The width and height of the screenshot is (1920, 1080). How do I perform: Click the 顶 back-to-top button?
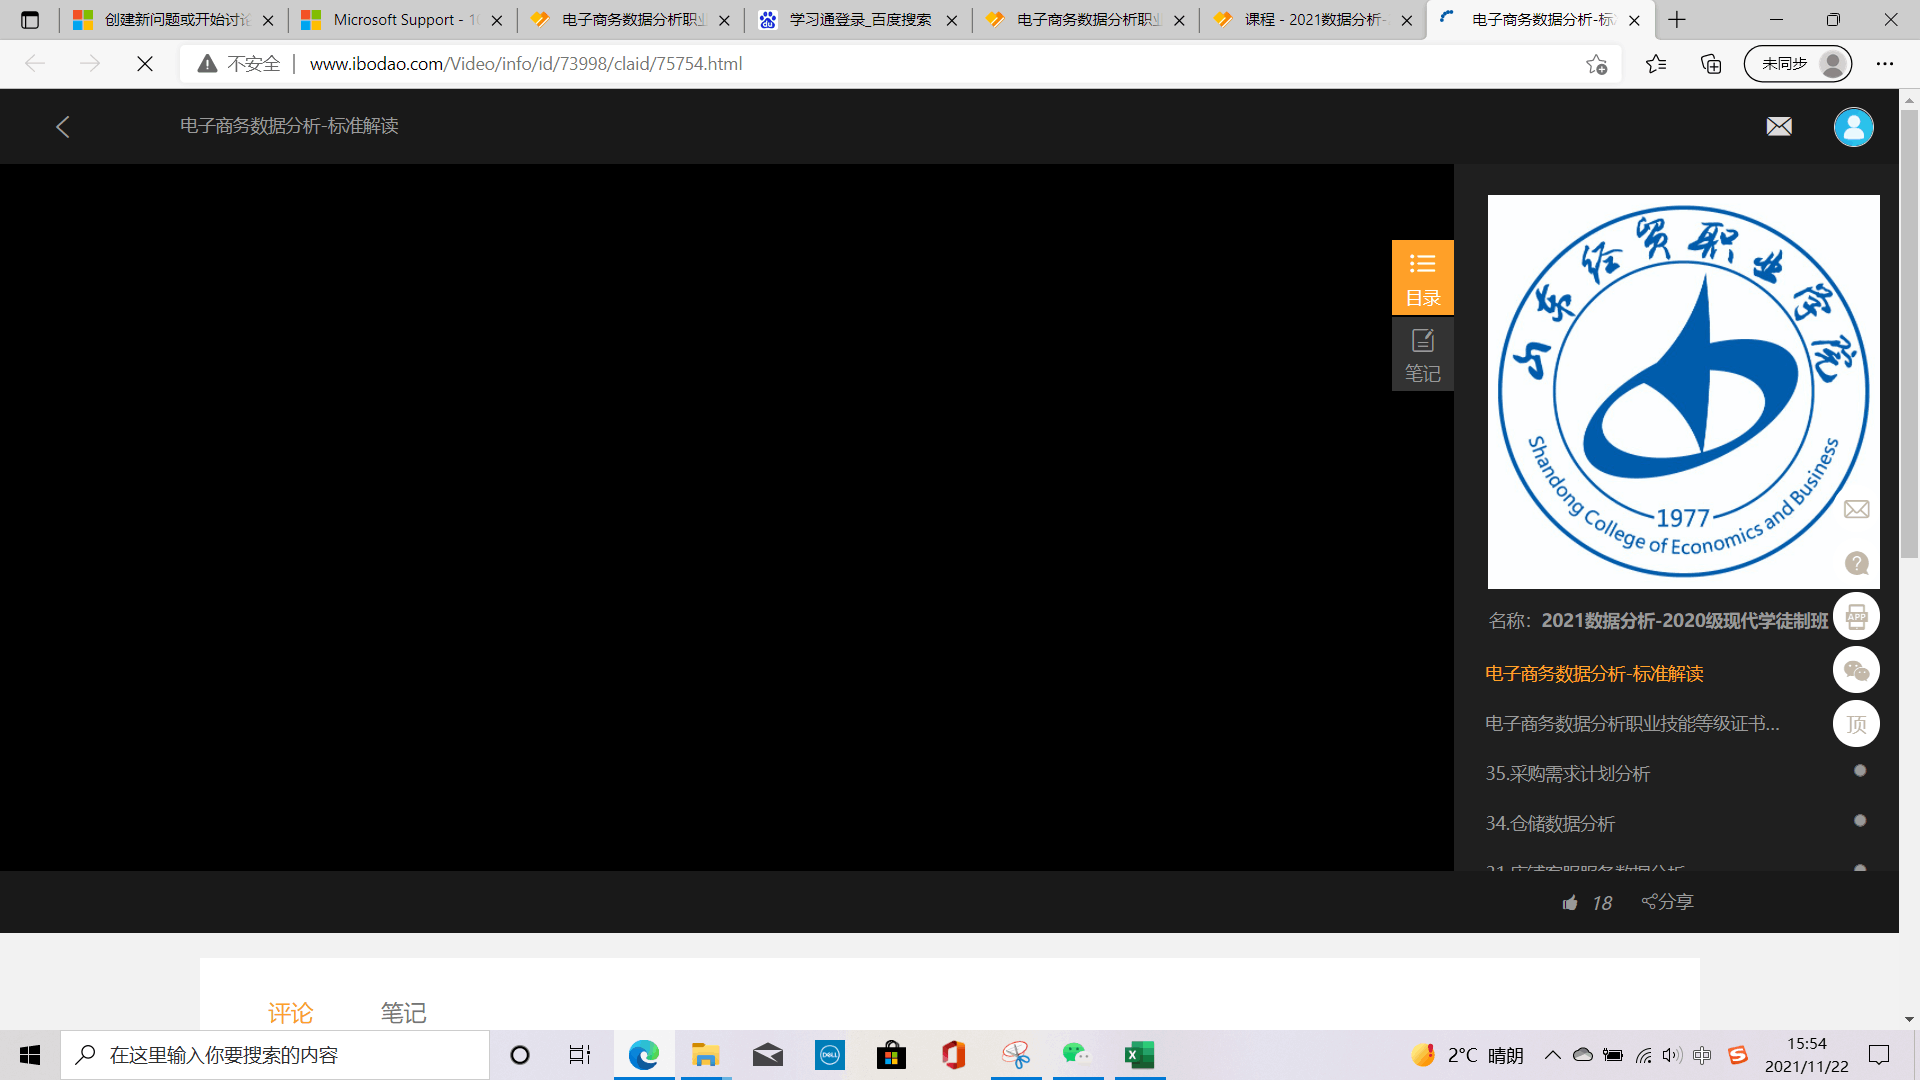[1856, 724]
